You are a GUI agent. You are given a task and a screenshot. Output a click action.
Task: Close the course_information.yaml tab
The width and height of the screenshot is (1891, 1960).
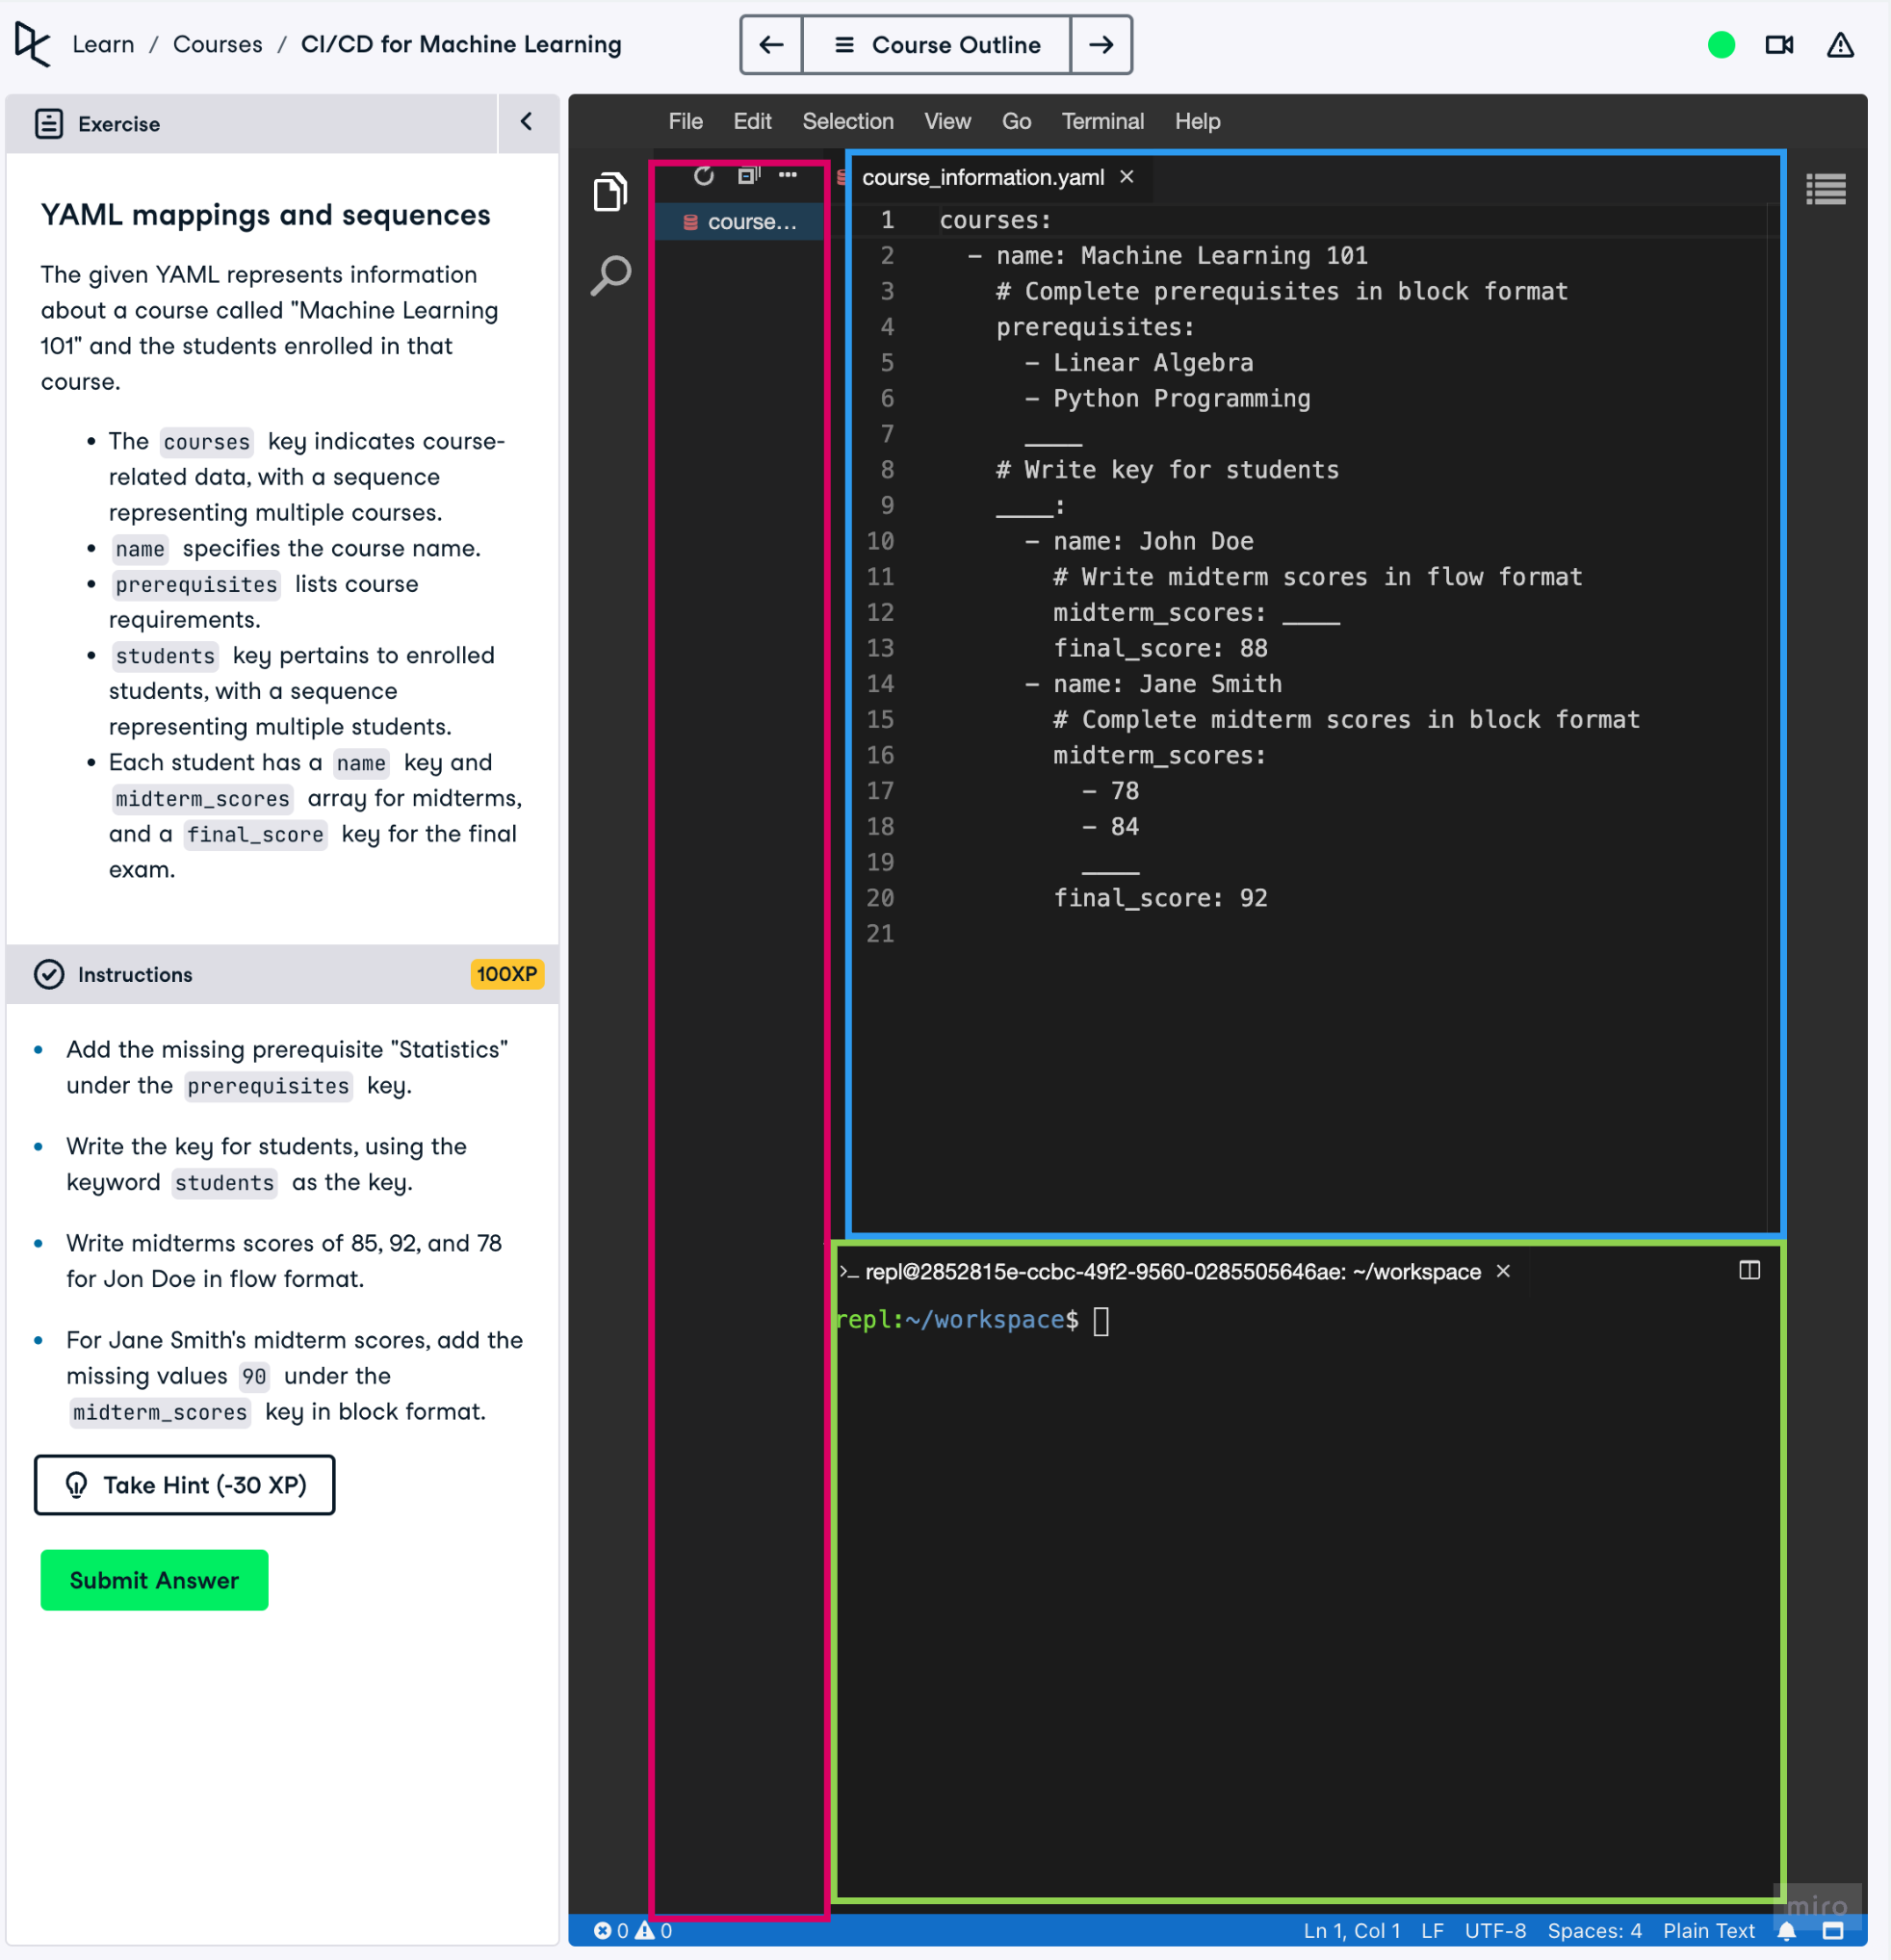tap(1127, 177)
